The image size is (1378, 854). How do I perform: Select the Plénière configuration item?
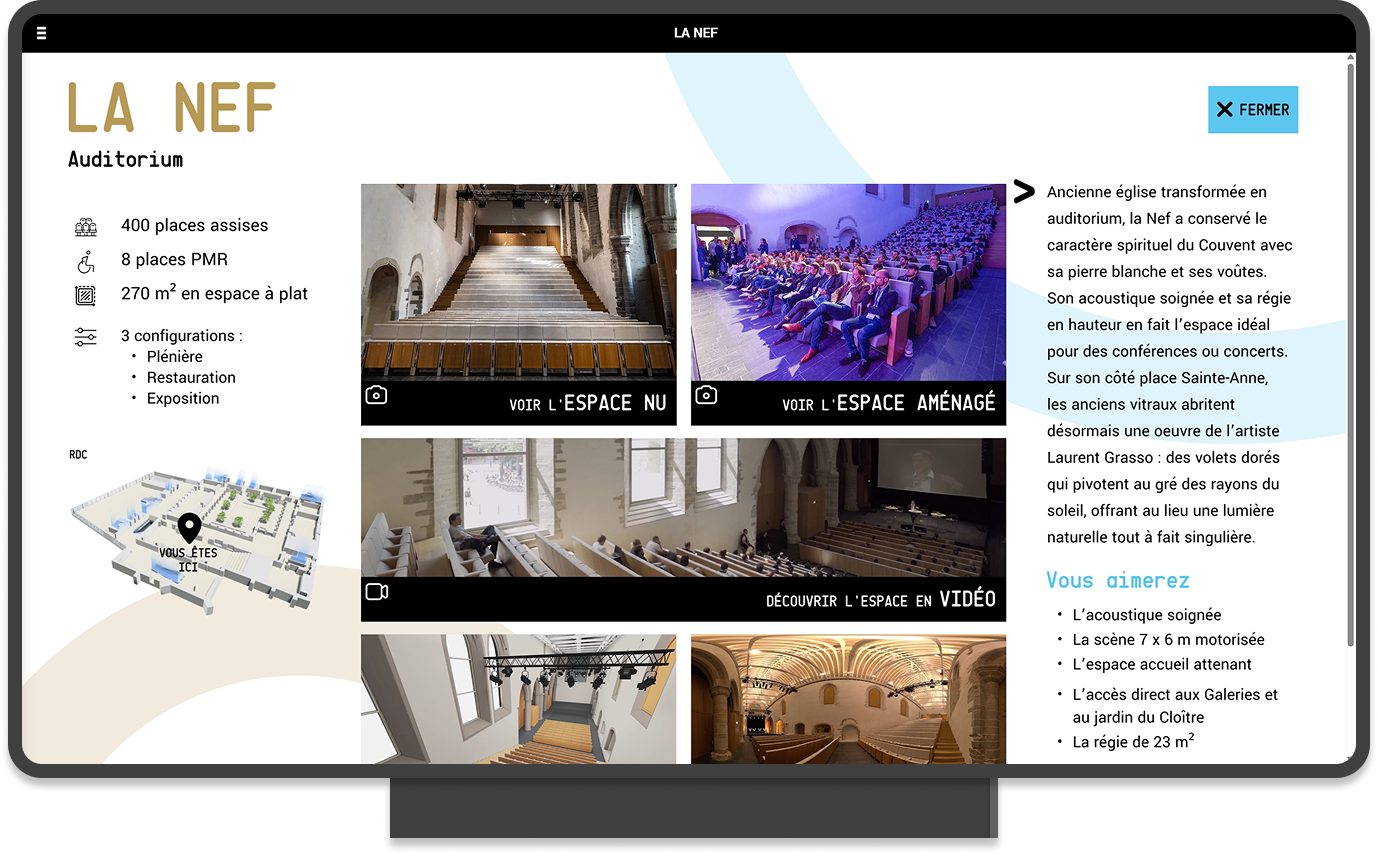click(x=174, y=357)
